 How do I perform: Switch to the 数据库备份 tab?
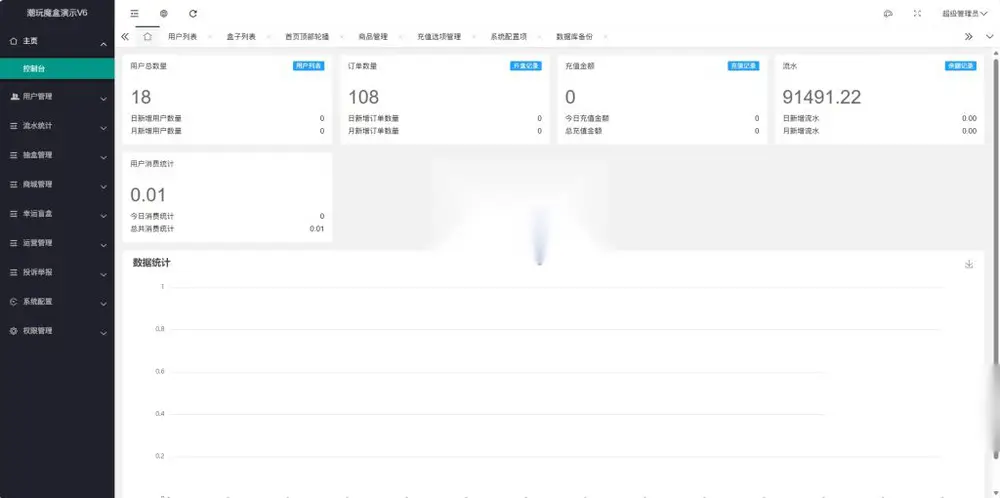tap(575, 37)
